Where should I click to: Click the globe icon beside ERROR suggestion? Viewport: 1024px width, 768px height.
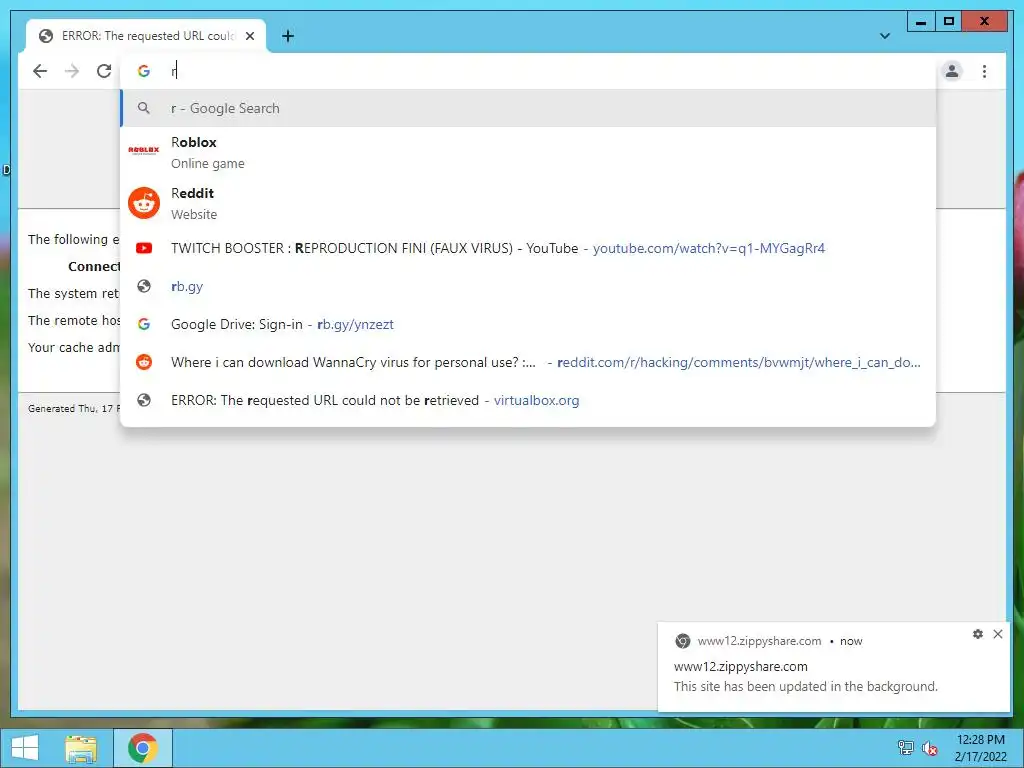(144, 400)
